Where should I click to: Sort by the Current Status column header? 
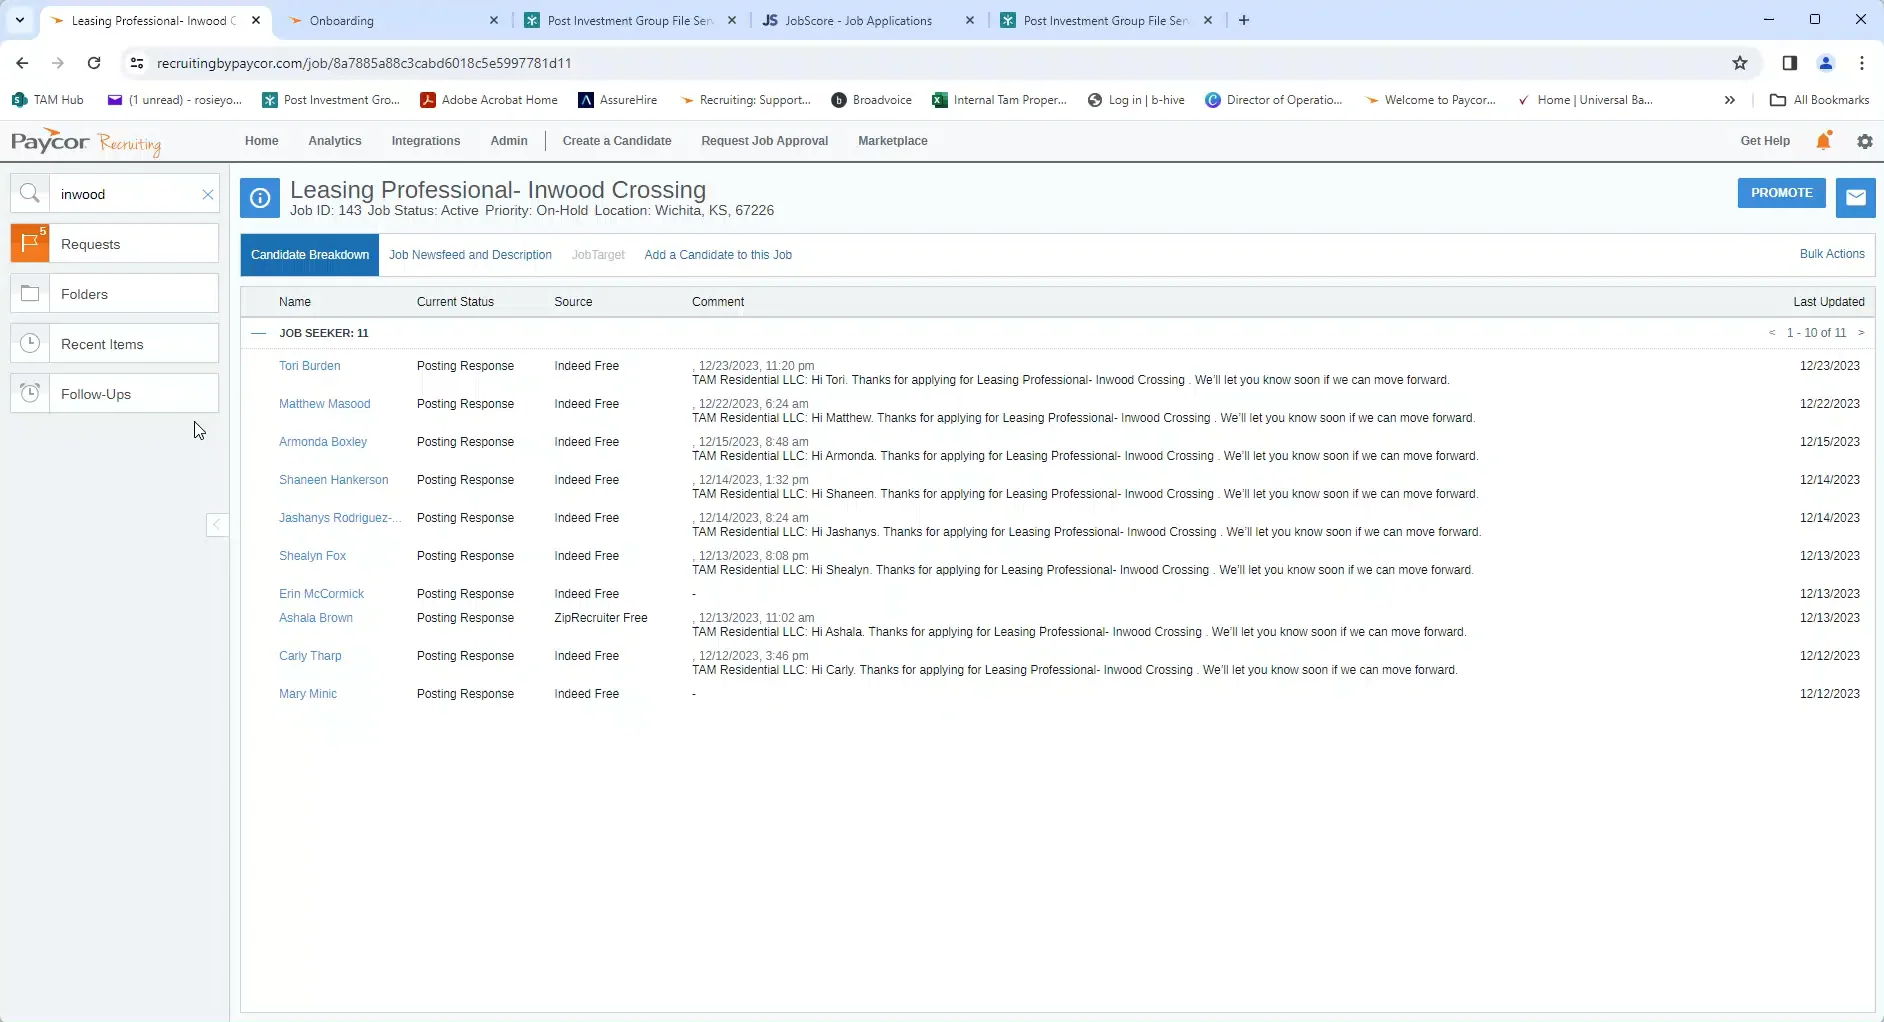pos(455,302)
